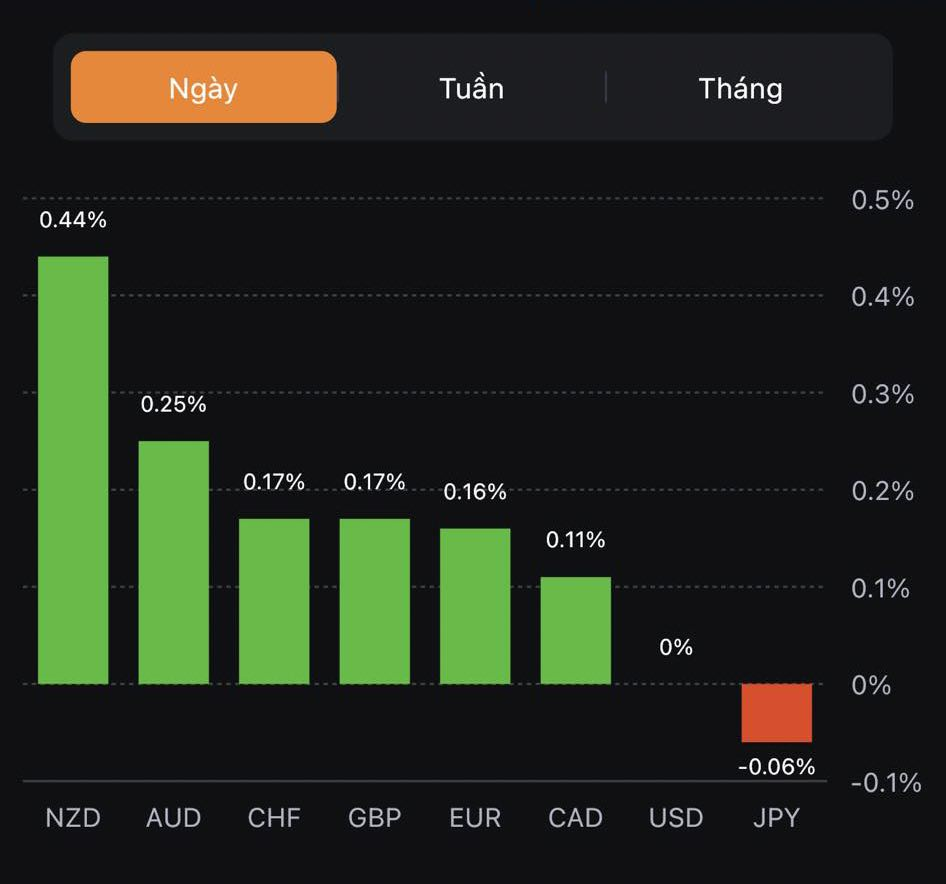Tap the 0.44% value label
The width and height of the screenshot is (946, 884).
pyautogui.click(x=73, y=220)
